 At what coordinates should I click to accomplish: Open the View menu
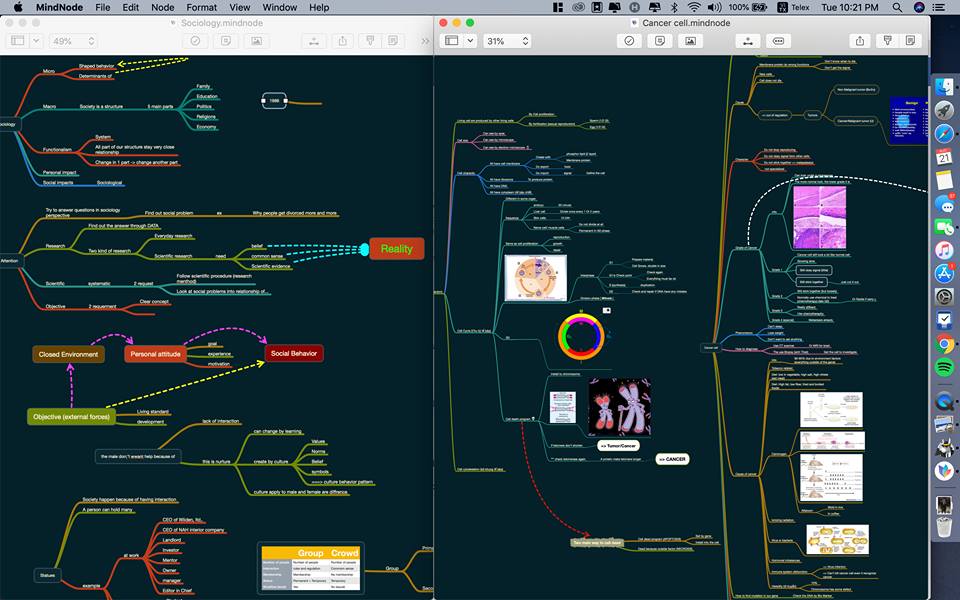click(x=239, y=7)
